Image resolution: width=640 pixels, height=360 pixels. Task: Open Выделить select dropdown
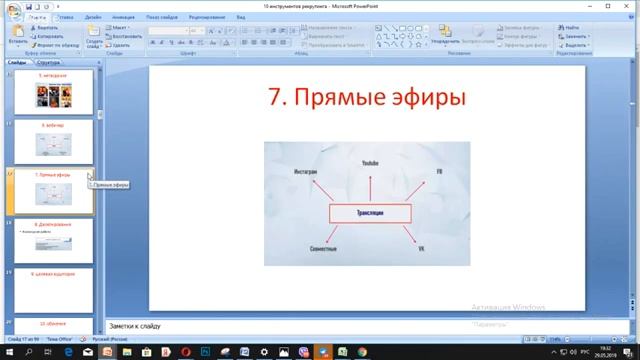[574, 45]
